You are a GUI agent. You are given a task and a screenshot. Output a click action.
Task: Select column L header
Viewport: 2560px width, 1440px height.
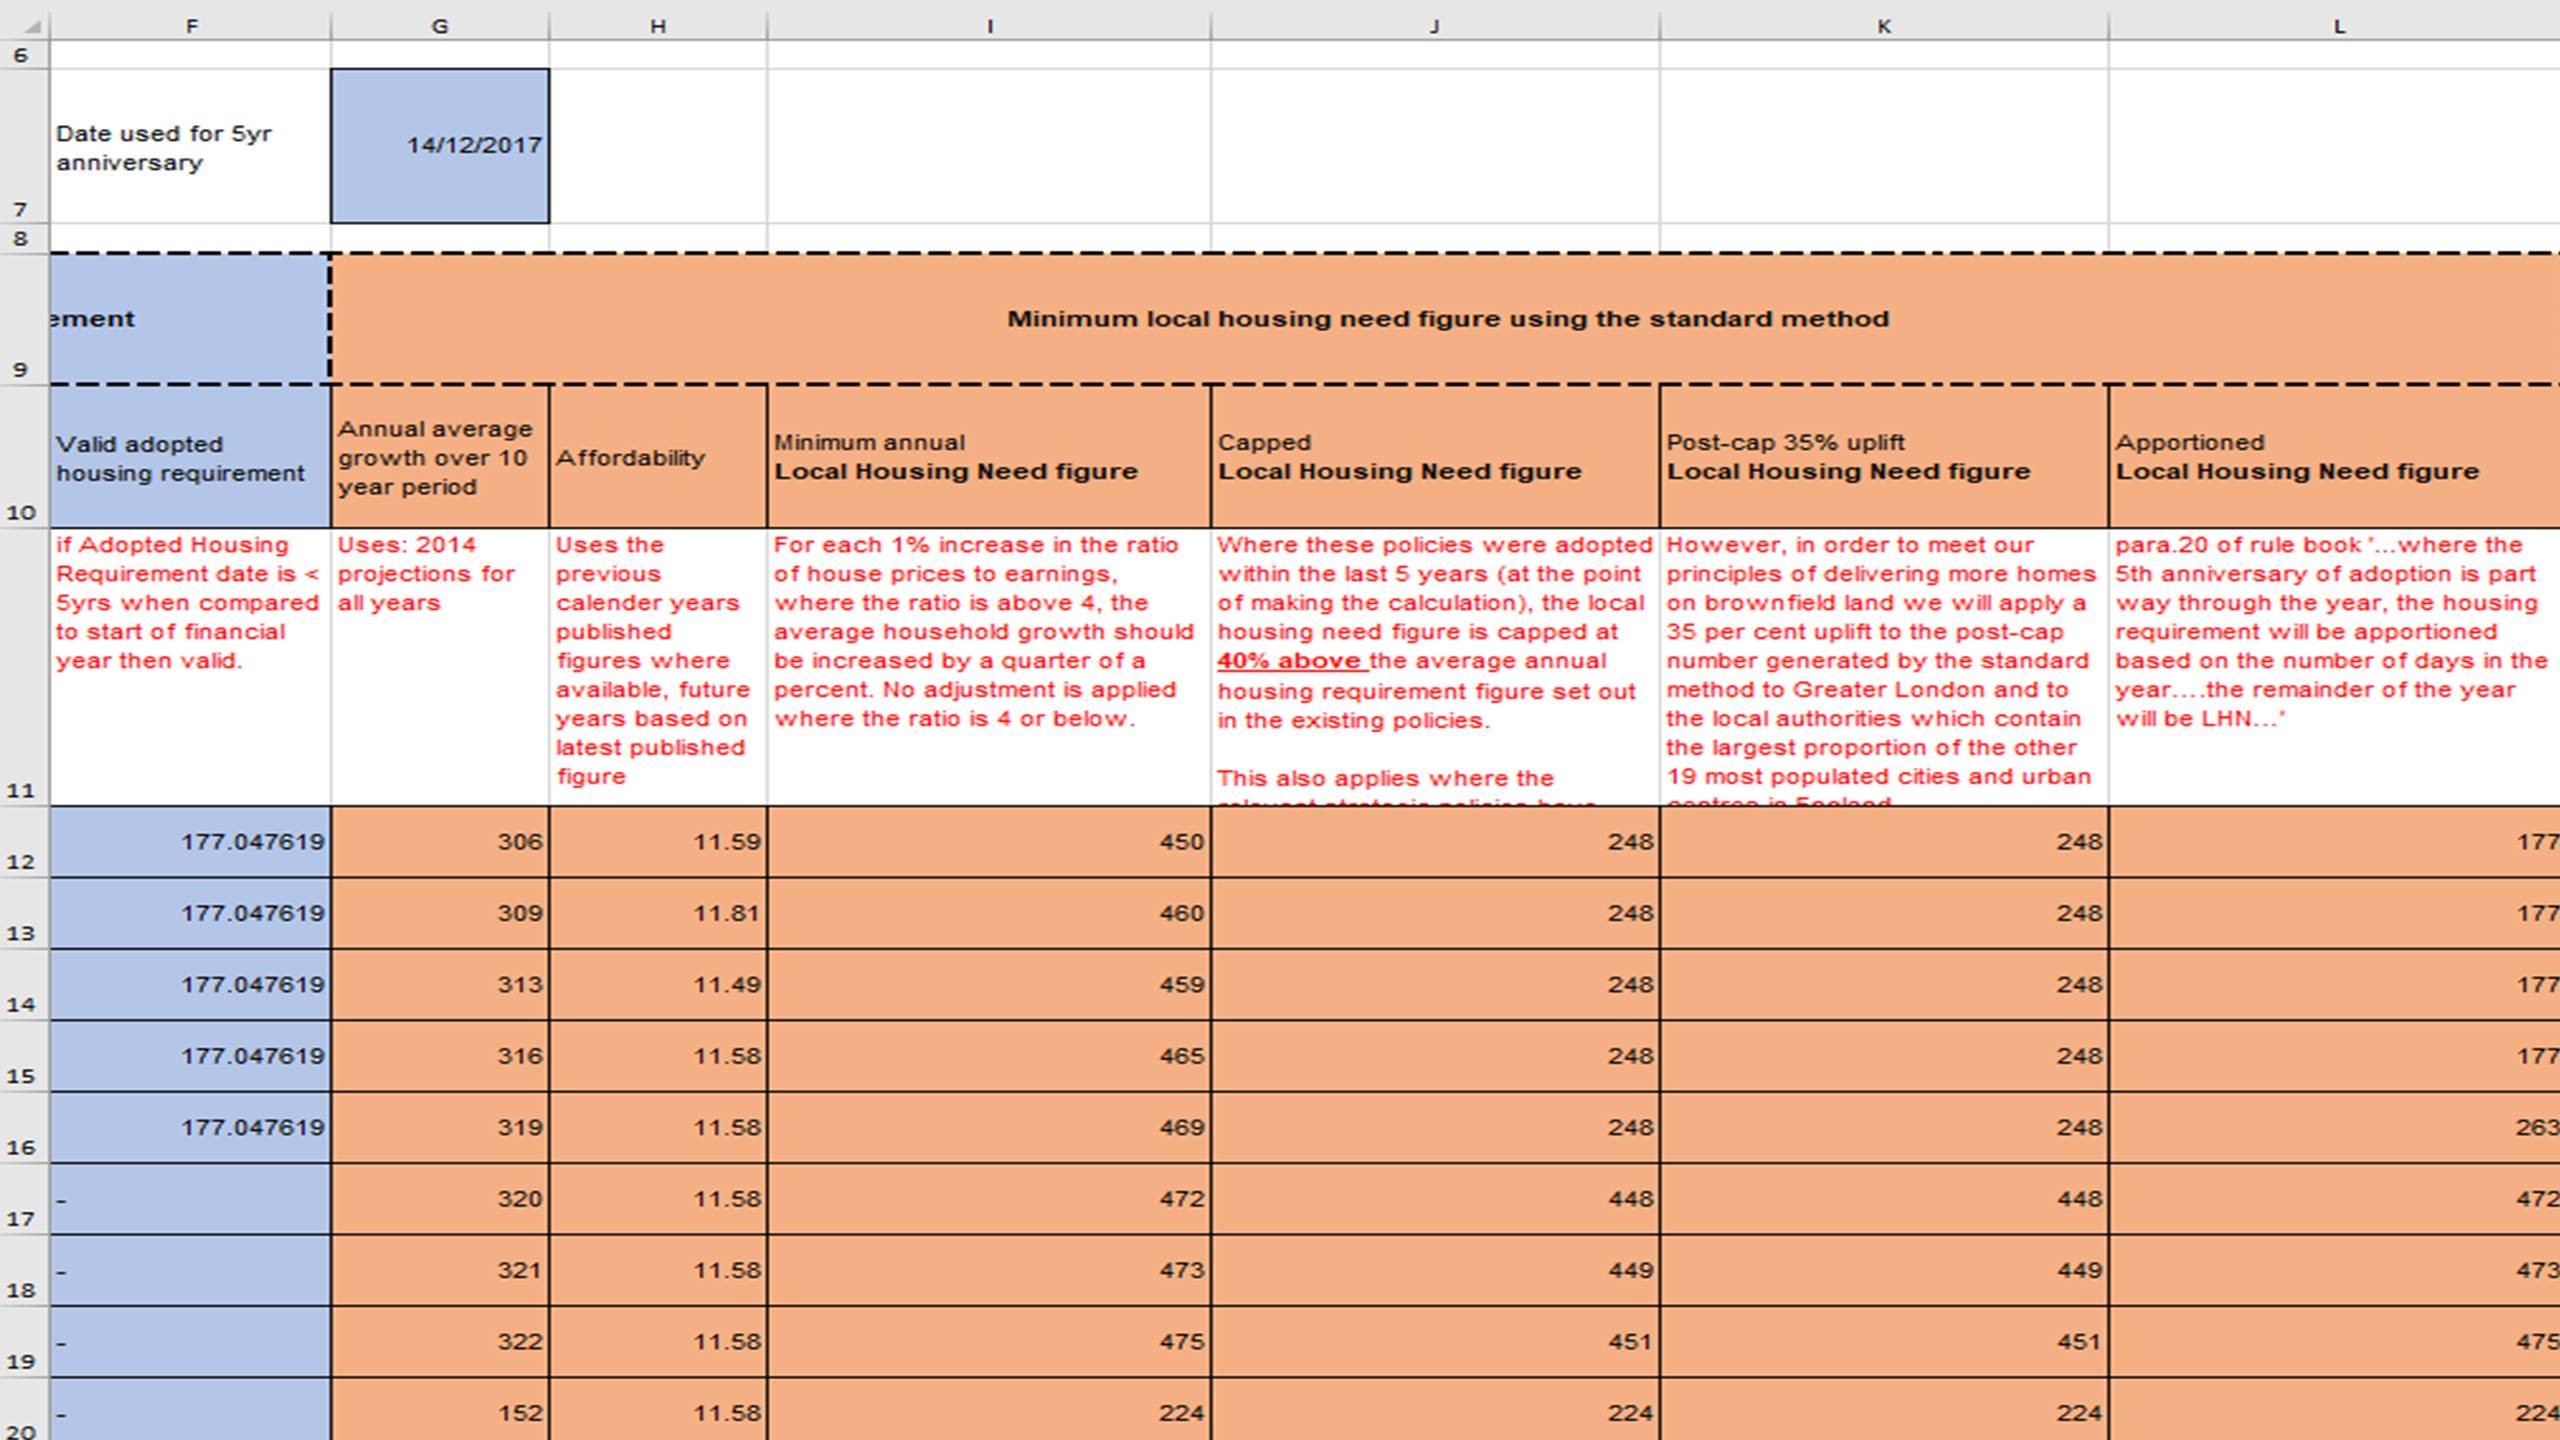coord(2335,26)
